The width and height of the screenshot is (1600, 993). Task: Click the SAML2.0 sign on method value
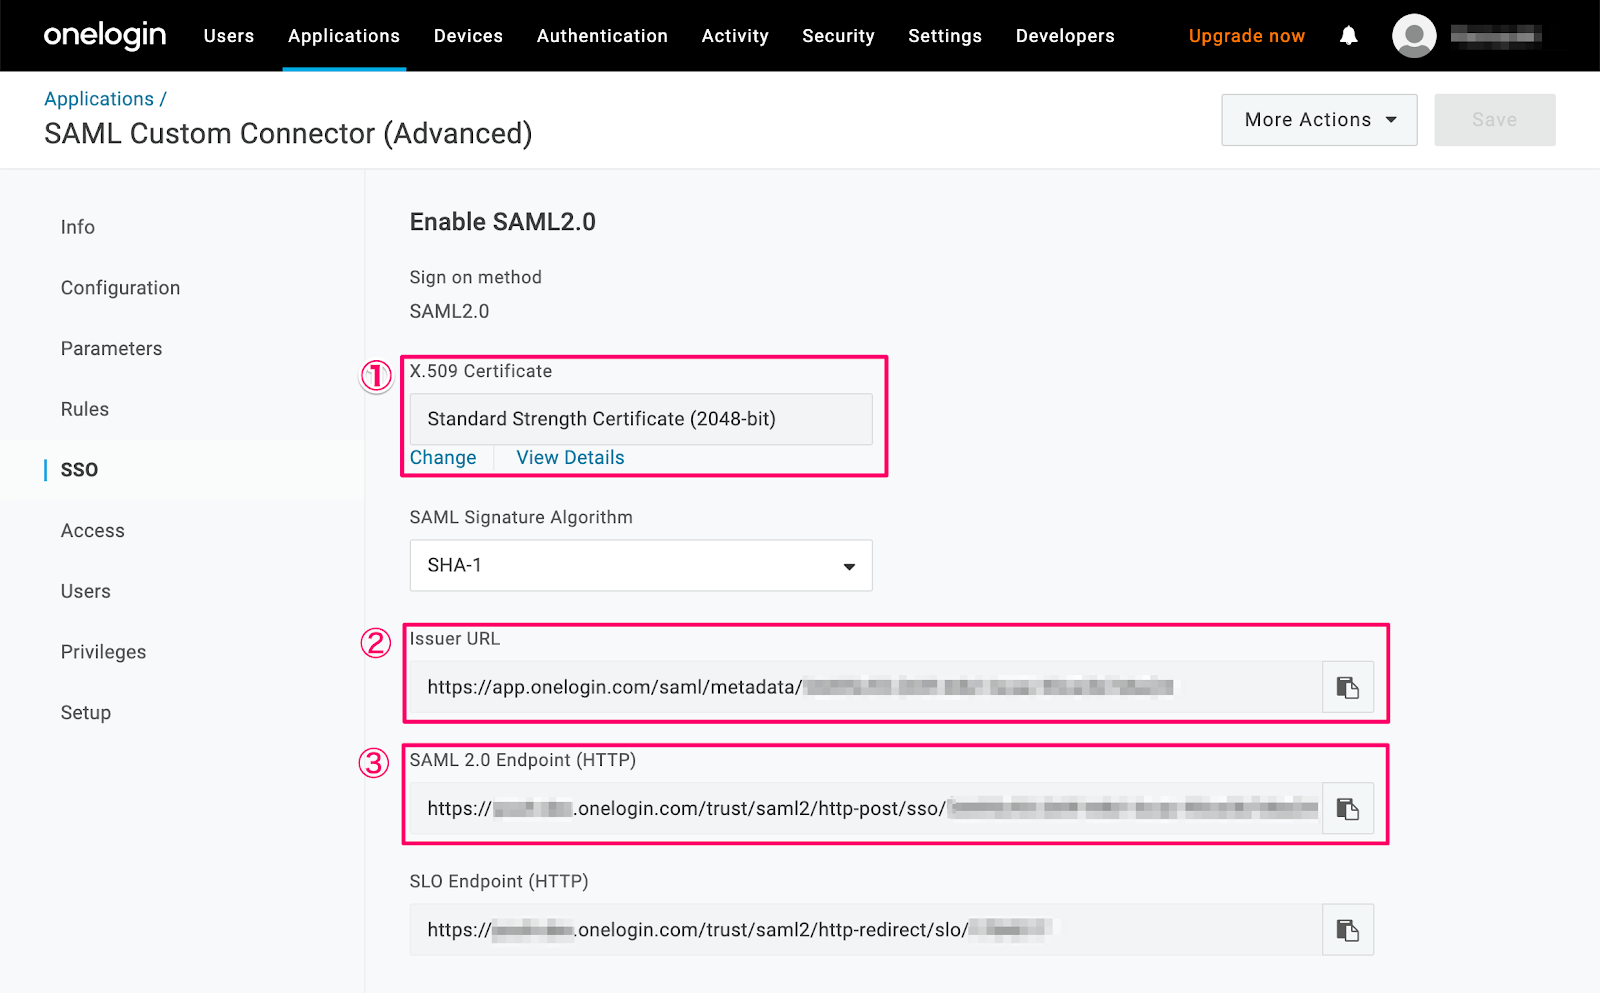click(449, 311)
